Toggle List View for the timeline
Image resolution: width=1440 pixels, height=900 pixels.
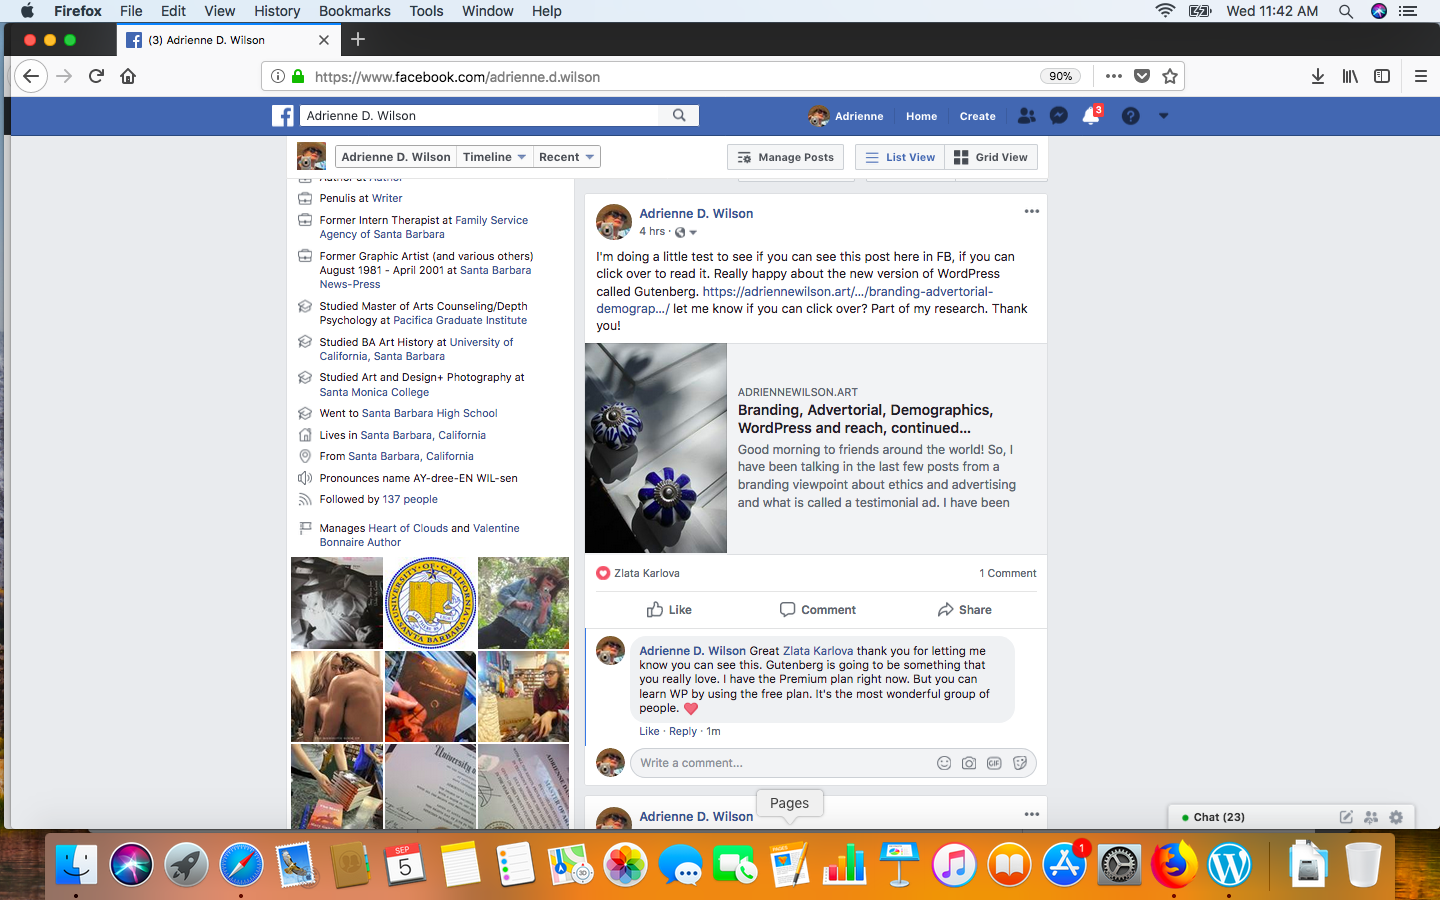point(899,157)
